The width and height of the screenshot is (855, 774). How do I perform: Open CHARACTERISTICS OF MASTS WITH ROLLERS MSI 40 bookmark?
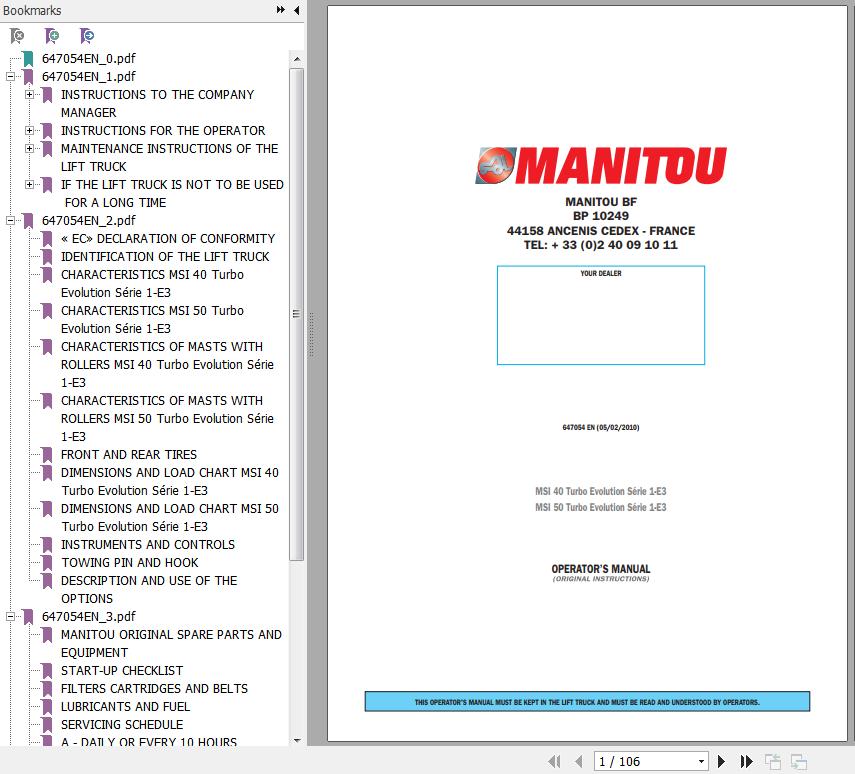(x=167, y=364)
